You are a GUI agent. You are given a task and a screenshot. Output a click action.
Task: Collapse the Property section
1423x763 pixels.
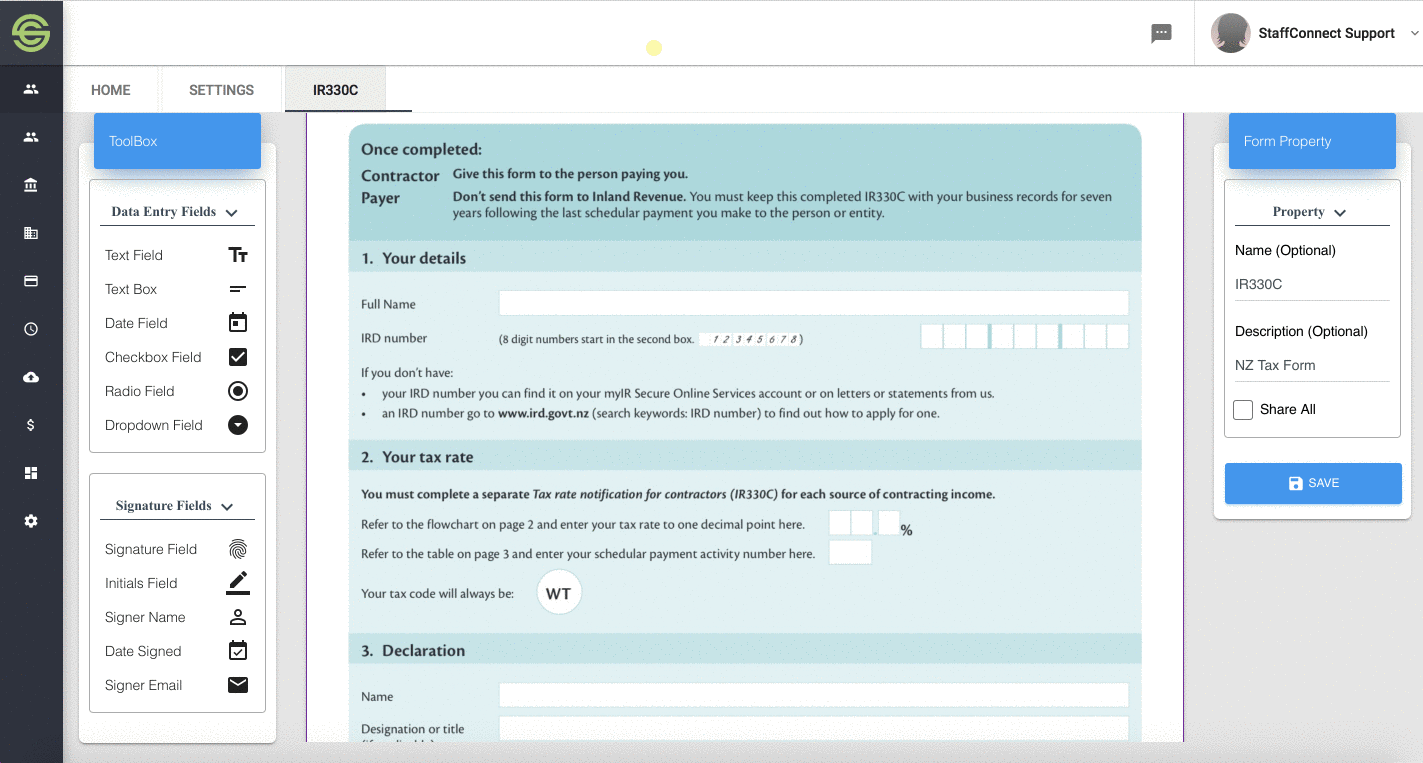pyautogui.click(x=1341, y=213)
